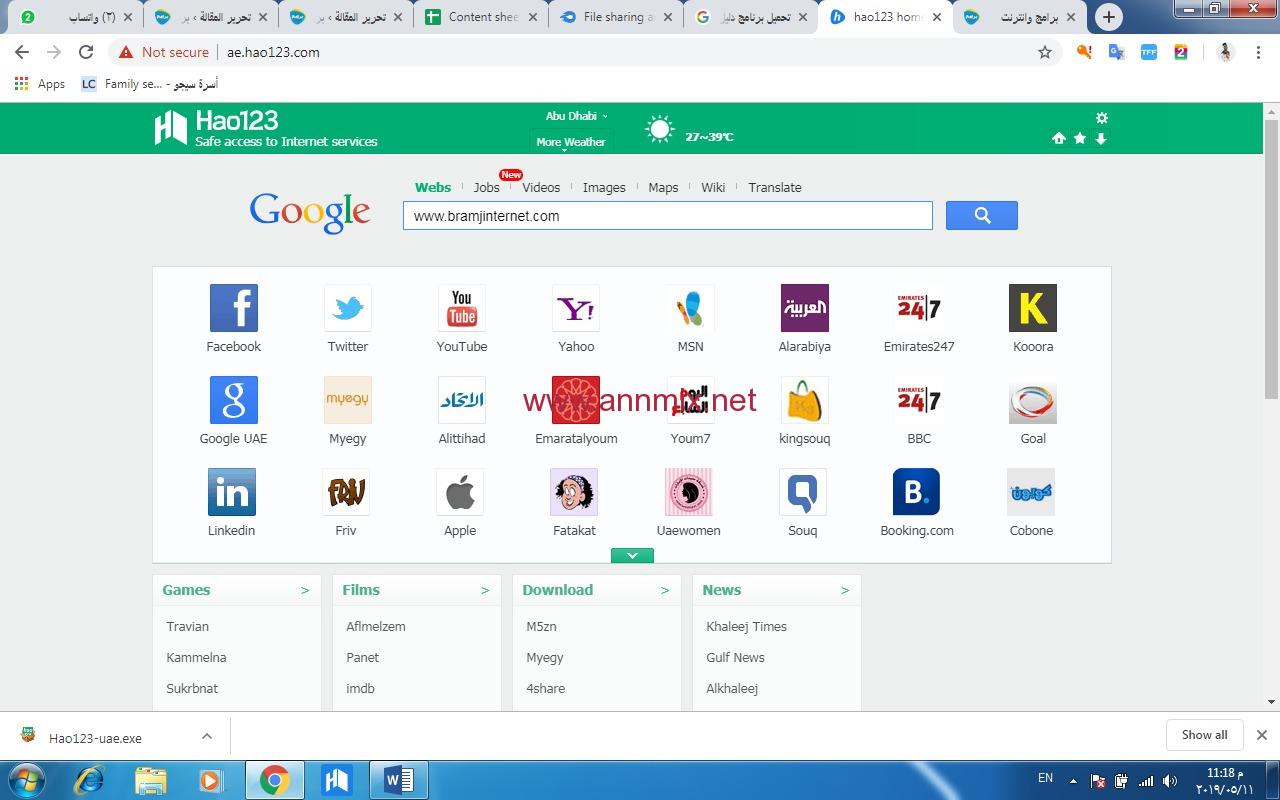The image size is (1280, 800).
Task: Open Chrome's three-dot menu
Action: click(1259, 52)
